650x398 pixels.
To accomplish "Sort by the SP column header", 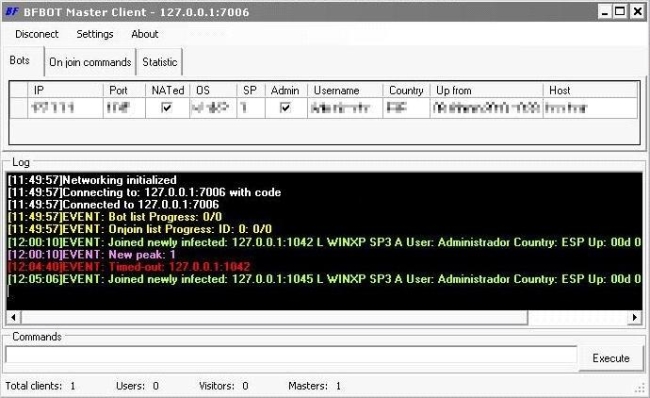I will [251, 90].
